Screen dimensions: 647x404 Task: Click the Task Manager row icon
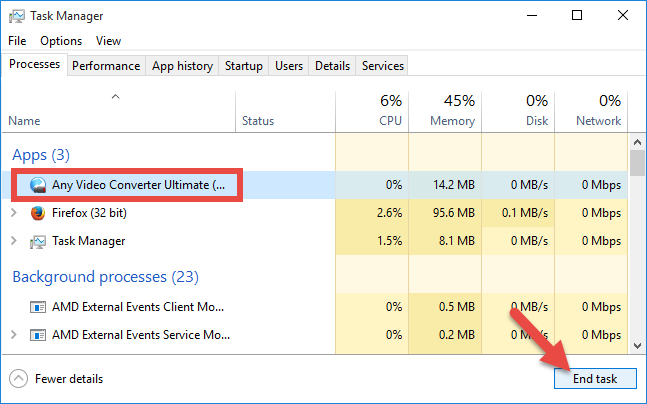(38, 241)
